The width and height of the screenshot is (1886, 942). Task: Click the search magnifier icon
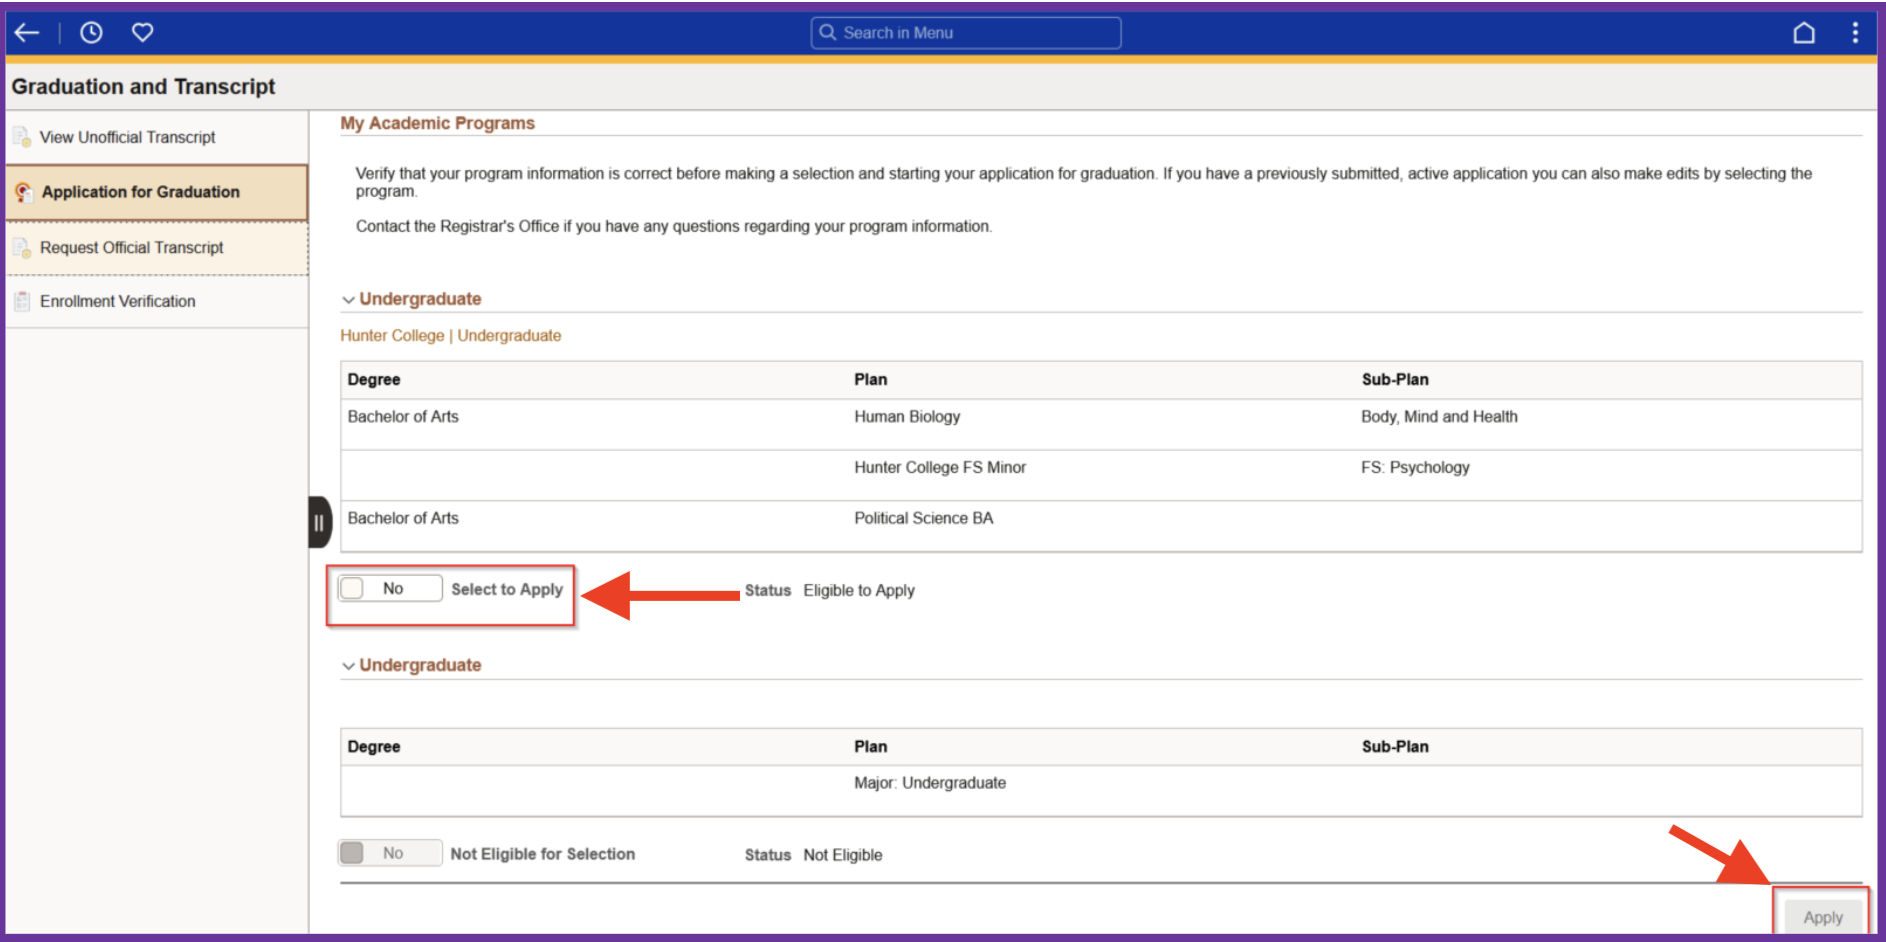[828, 33]
